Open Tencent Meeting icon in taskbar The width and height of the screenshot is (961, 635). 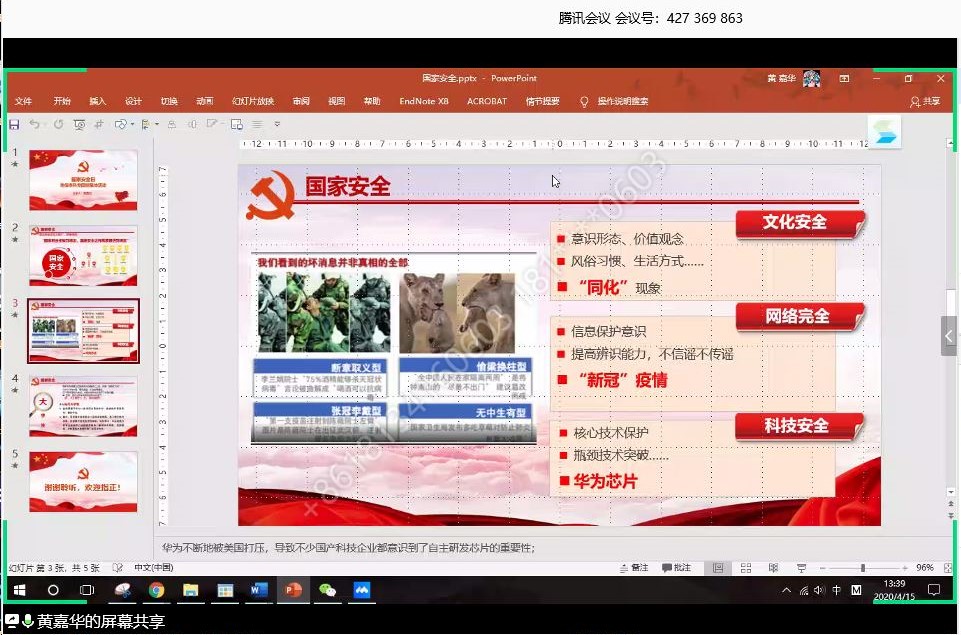pos(362,590)
